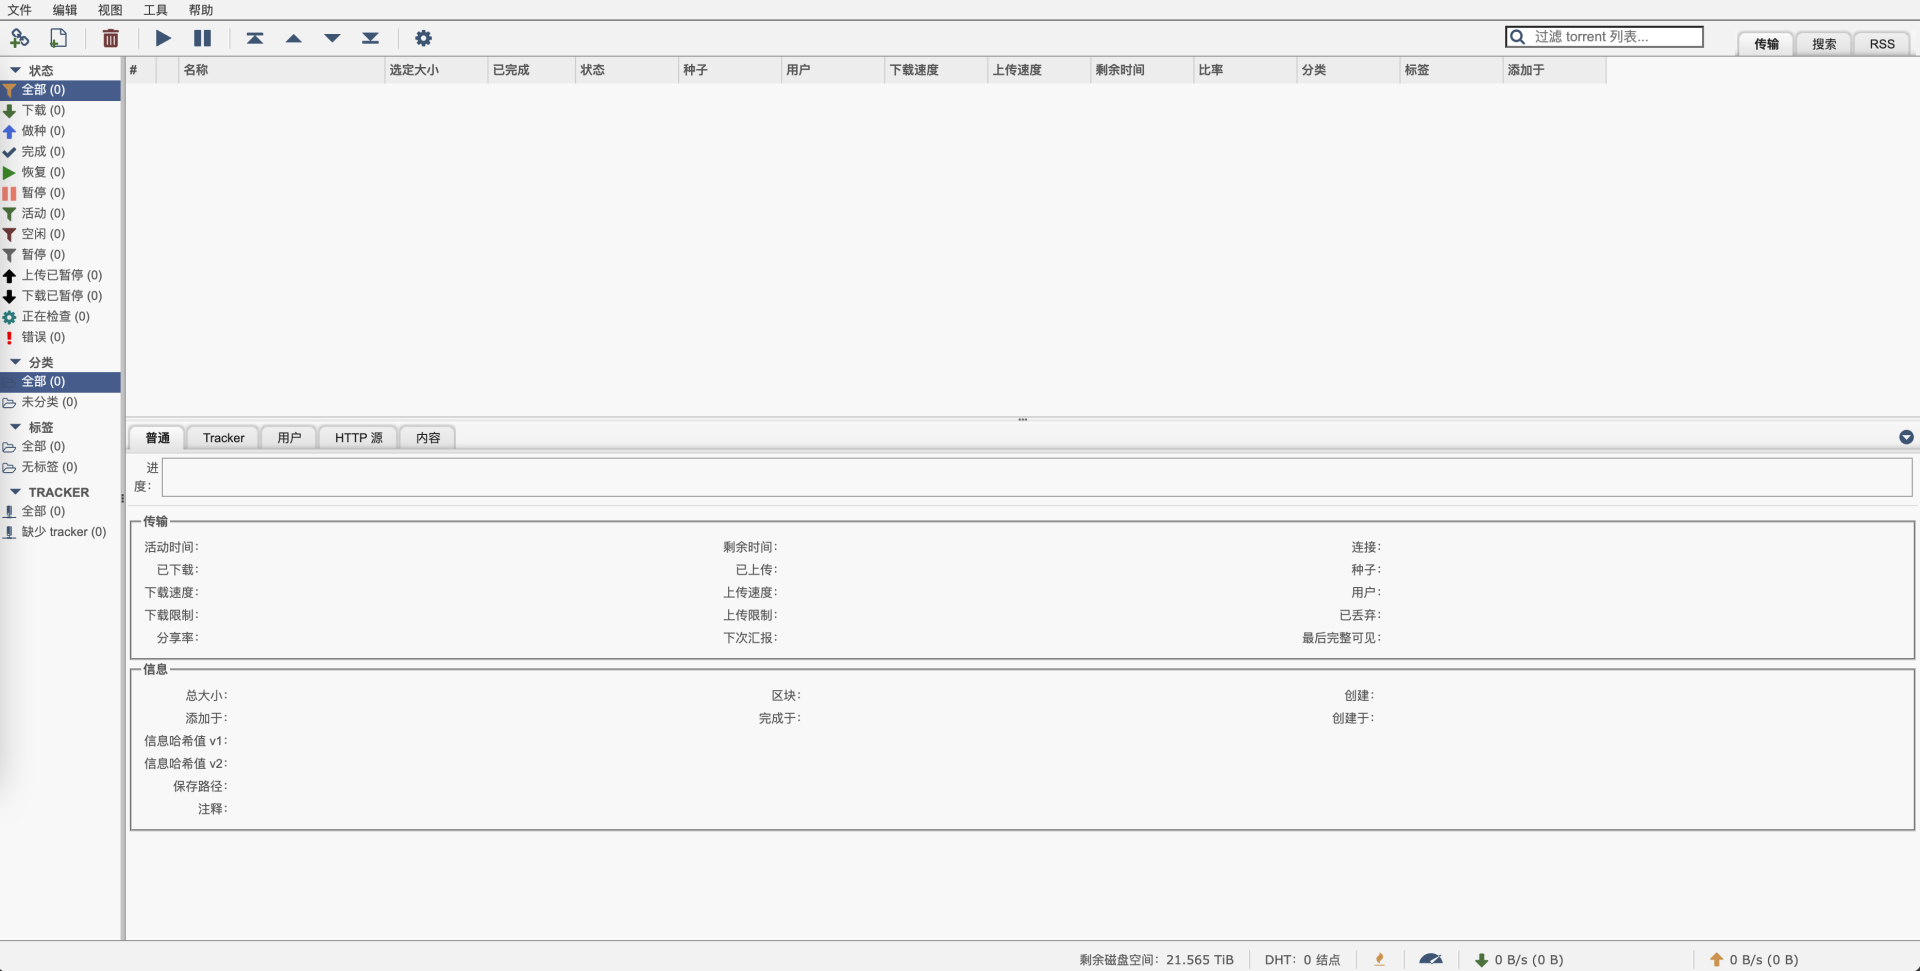
Task: Collapse the 标签 section
Action: coord(15,427)
